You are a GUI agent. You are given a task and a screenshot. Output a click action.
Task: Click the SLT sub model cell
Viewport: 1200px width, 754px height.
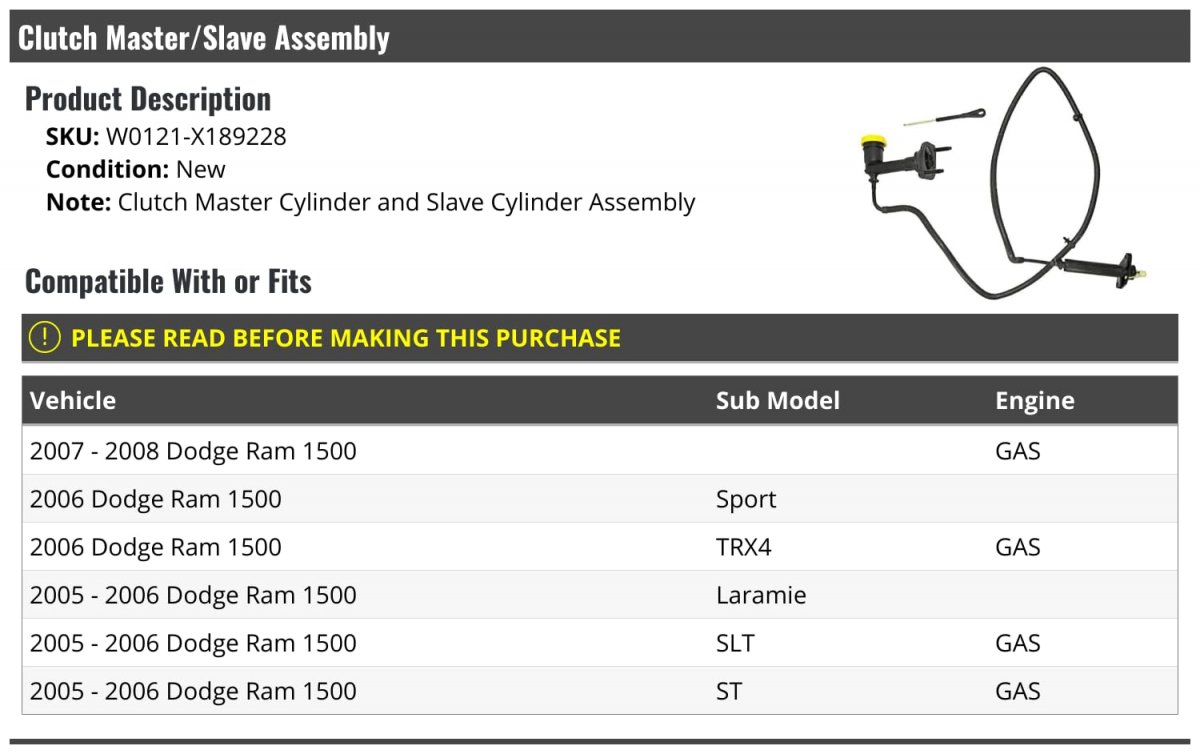click(735, 643)
